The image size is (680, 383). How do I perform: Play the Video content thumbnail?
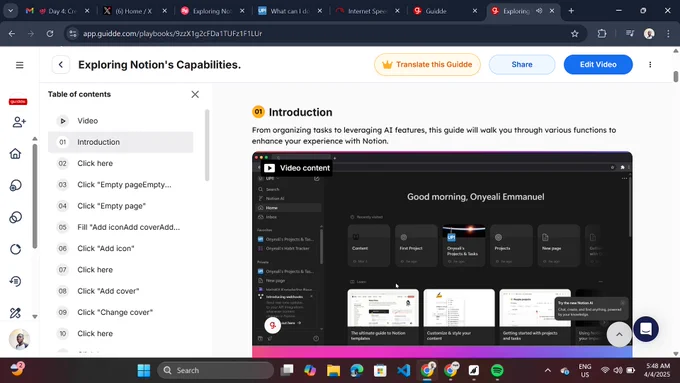pyautogui.click(x=442, y=254)
